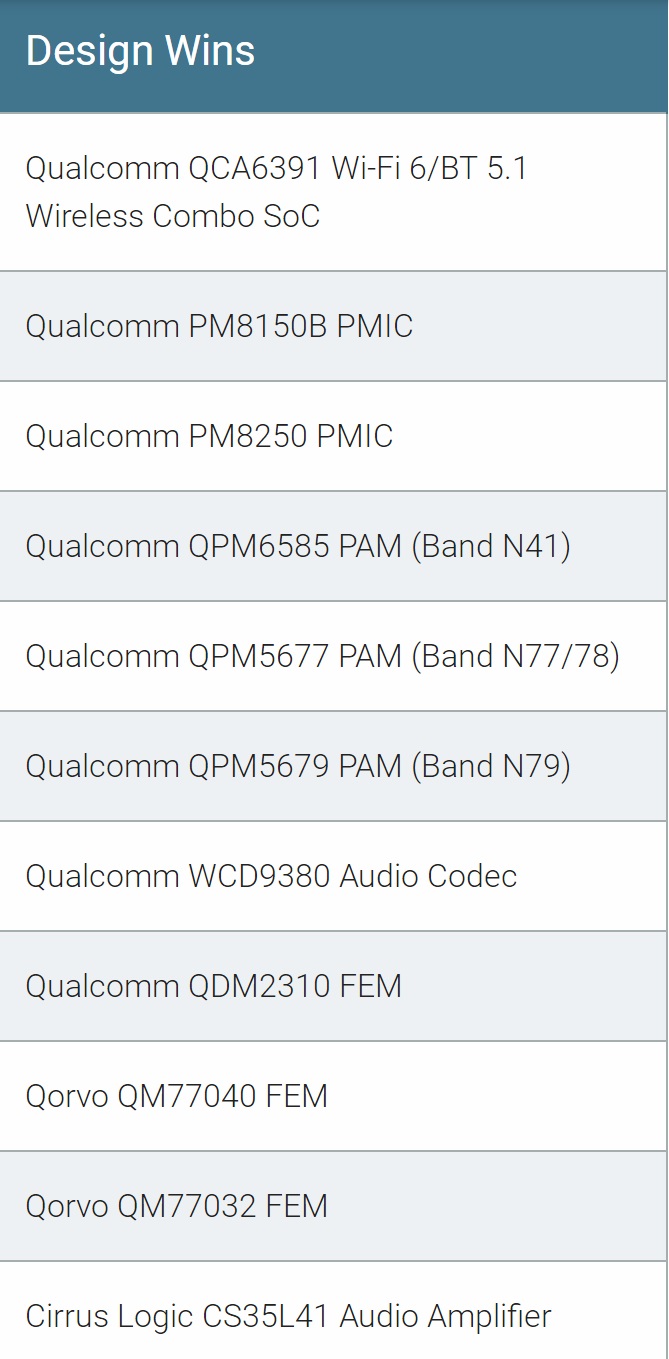This screenshot has height=1359, width=669.
Task: Select the Qorvo QM77040 FEM row
Action: pyautogui.click(x=176, y=1096)
